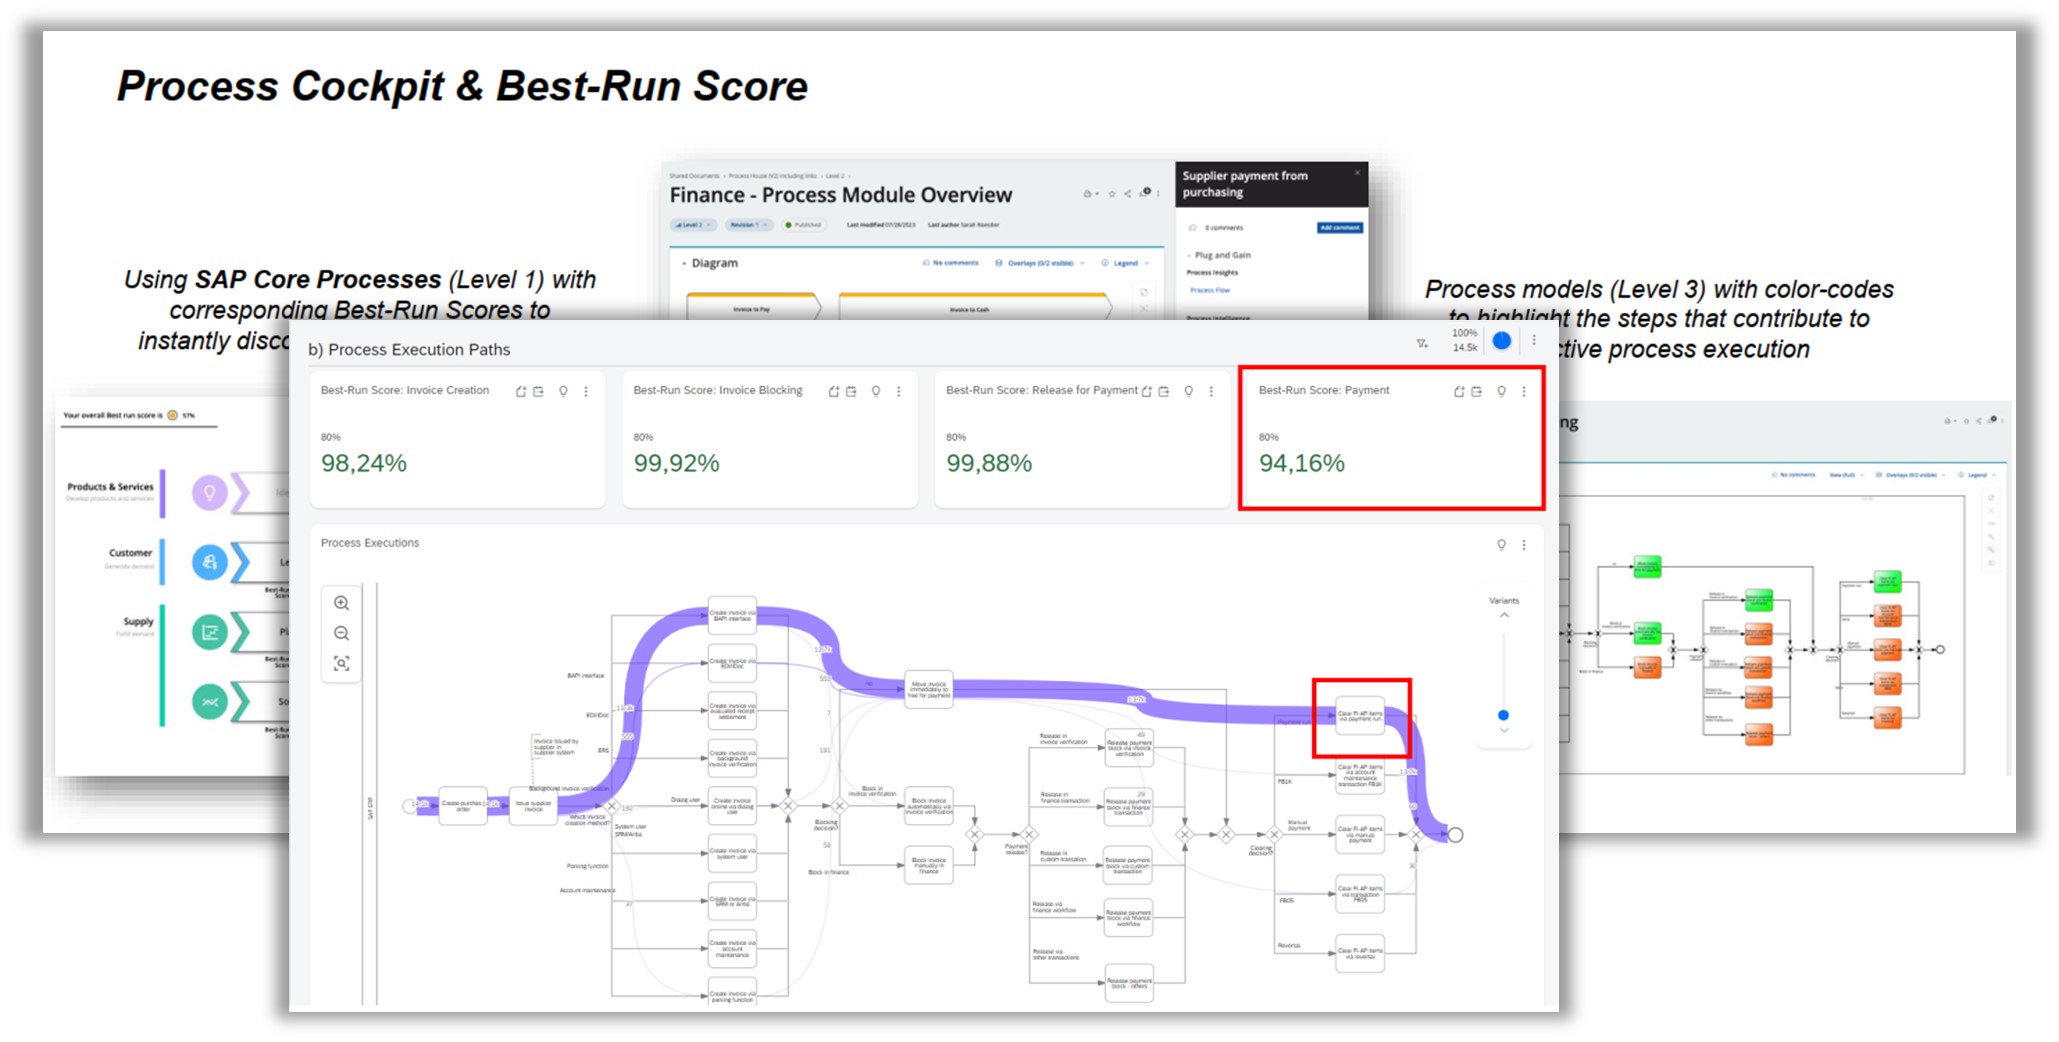
Task: Open lightbulb insights for Process Executions panel
Action: pos(1501,544)
